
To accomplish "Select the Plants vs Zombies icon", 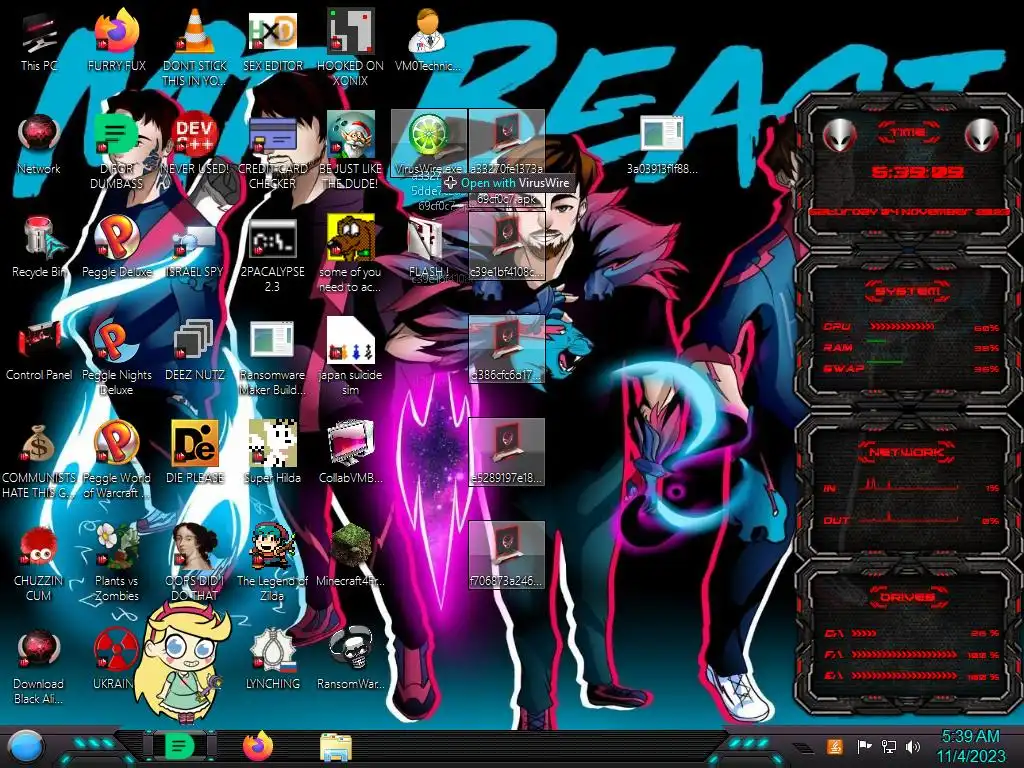I will pyautogui.click(x=116, y=564).
